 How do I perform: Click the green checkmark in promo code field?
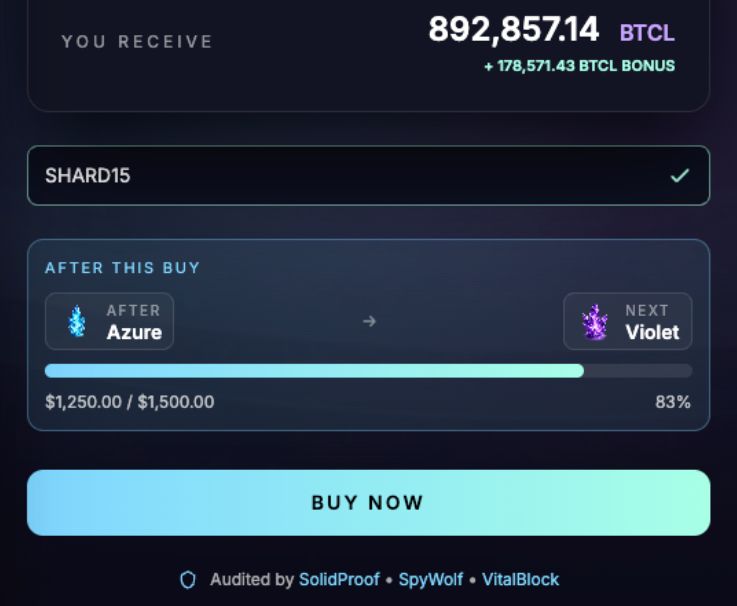click(x=680, y=176)
